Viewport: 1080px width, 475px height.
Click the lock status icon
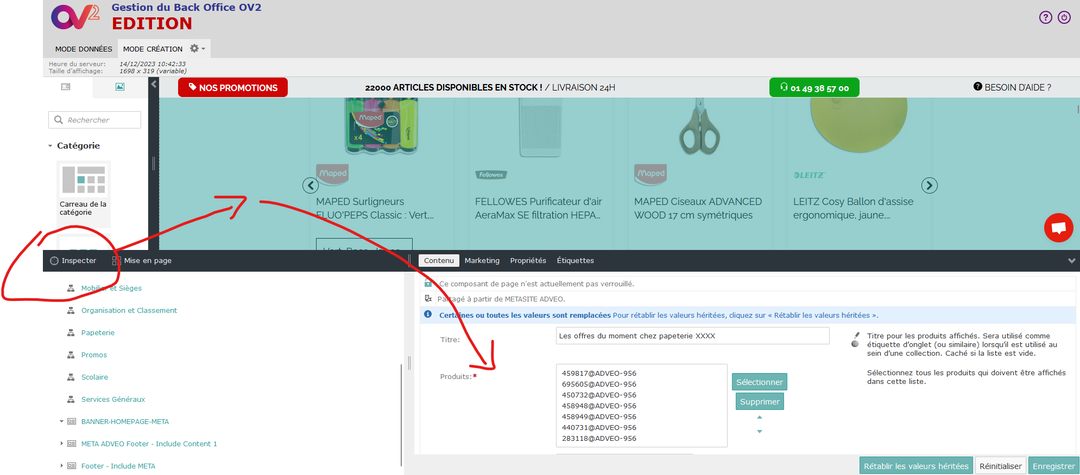[x=428, y=284]
